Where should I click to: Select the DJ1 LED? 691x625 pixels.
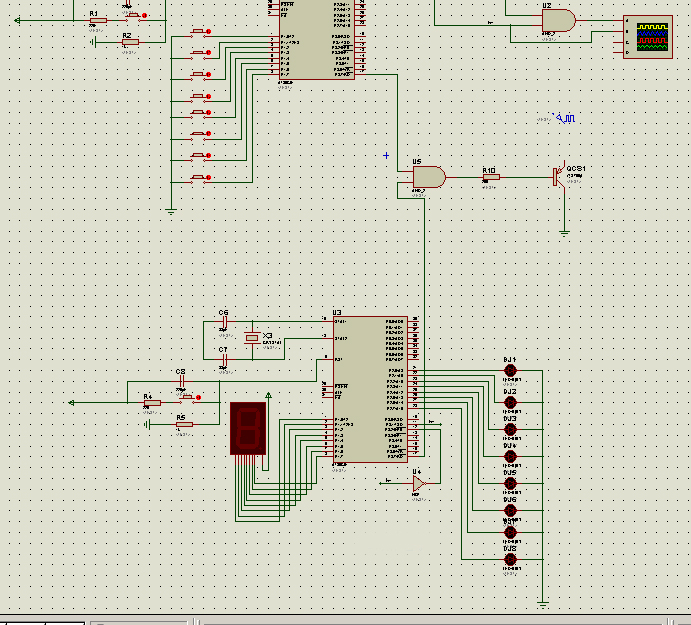510,370
